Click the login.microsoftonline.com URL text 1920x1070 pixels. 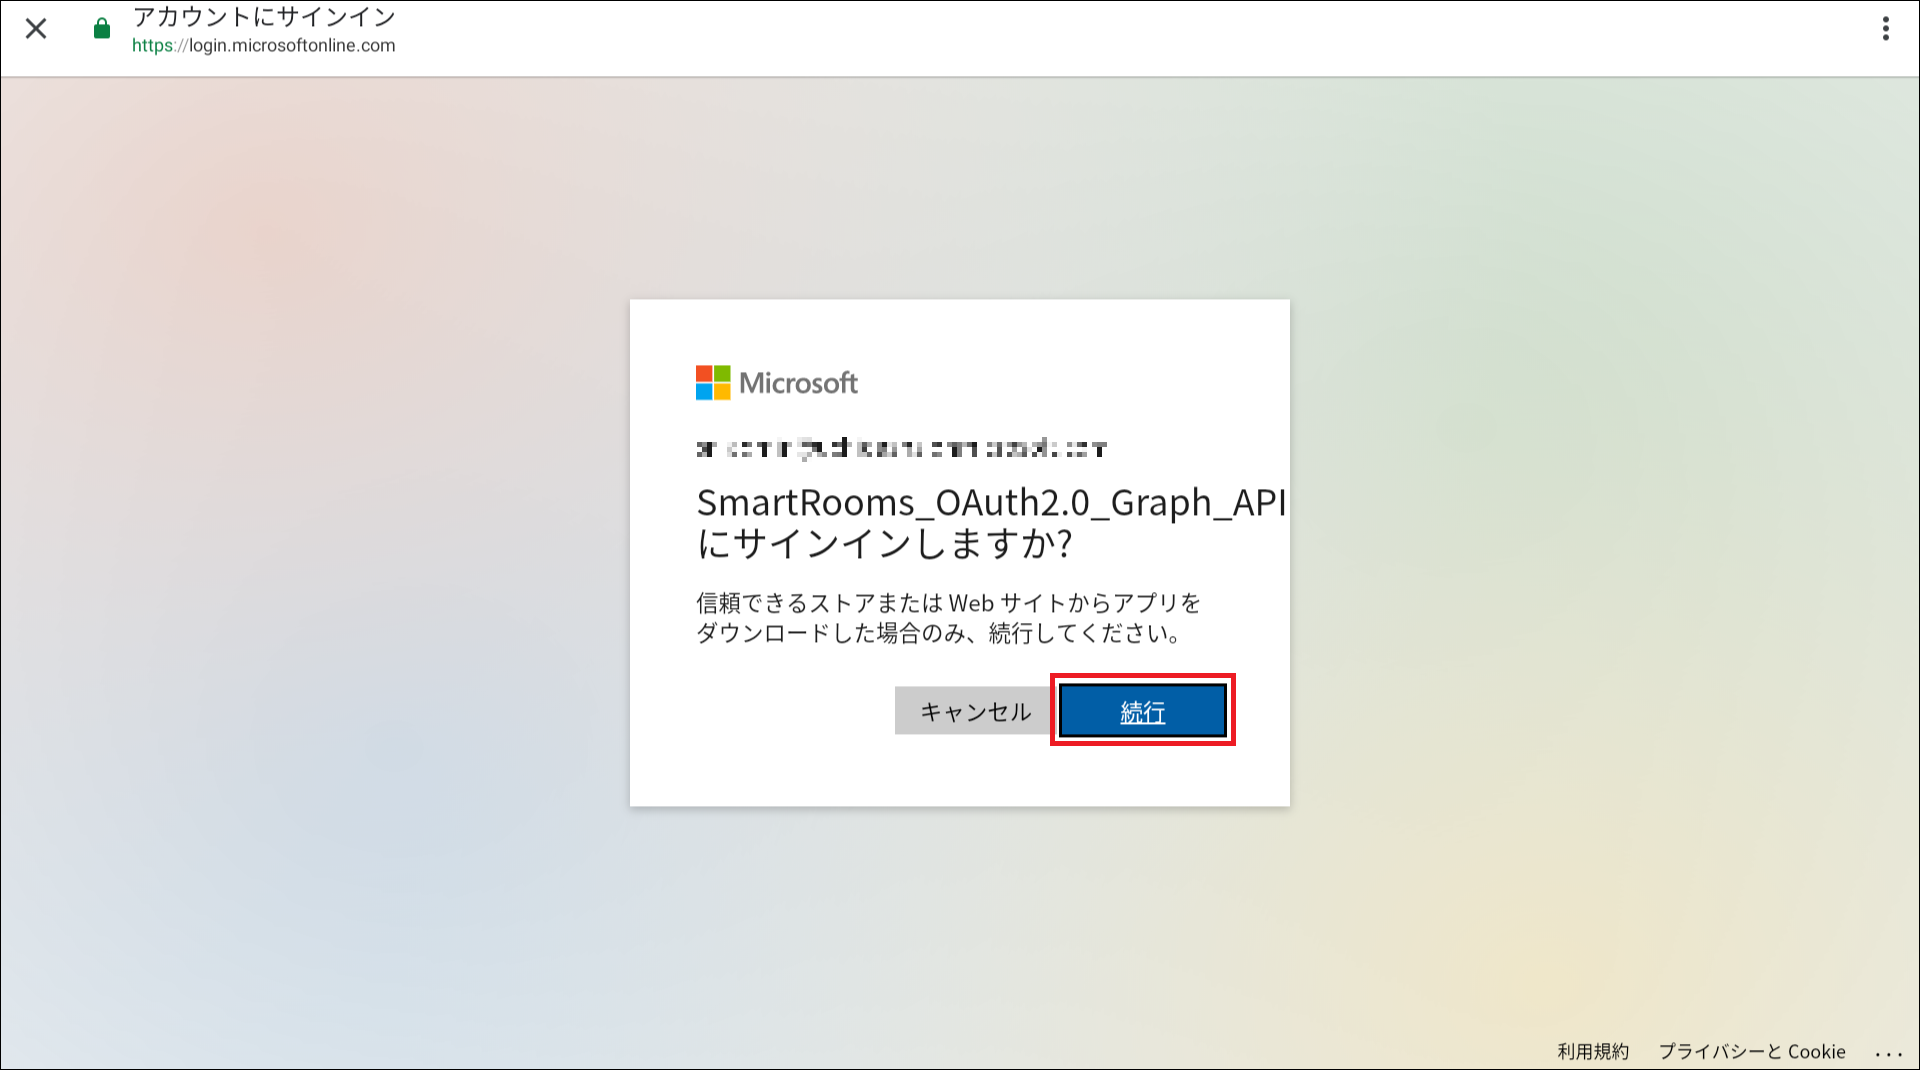(x=292, y=46)
